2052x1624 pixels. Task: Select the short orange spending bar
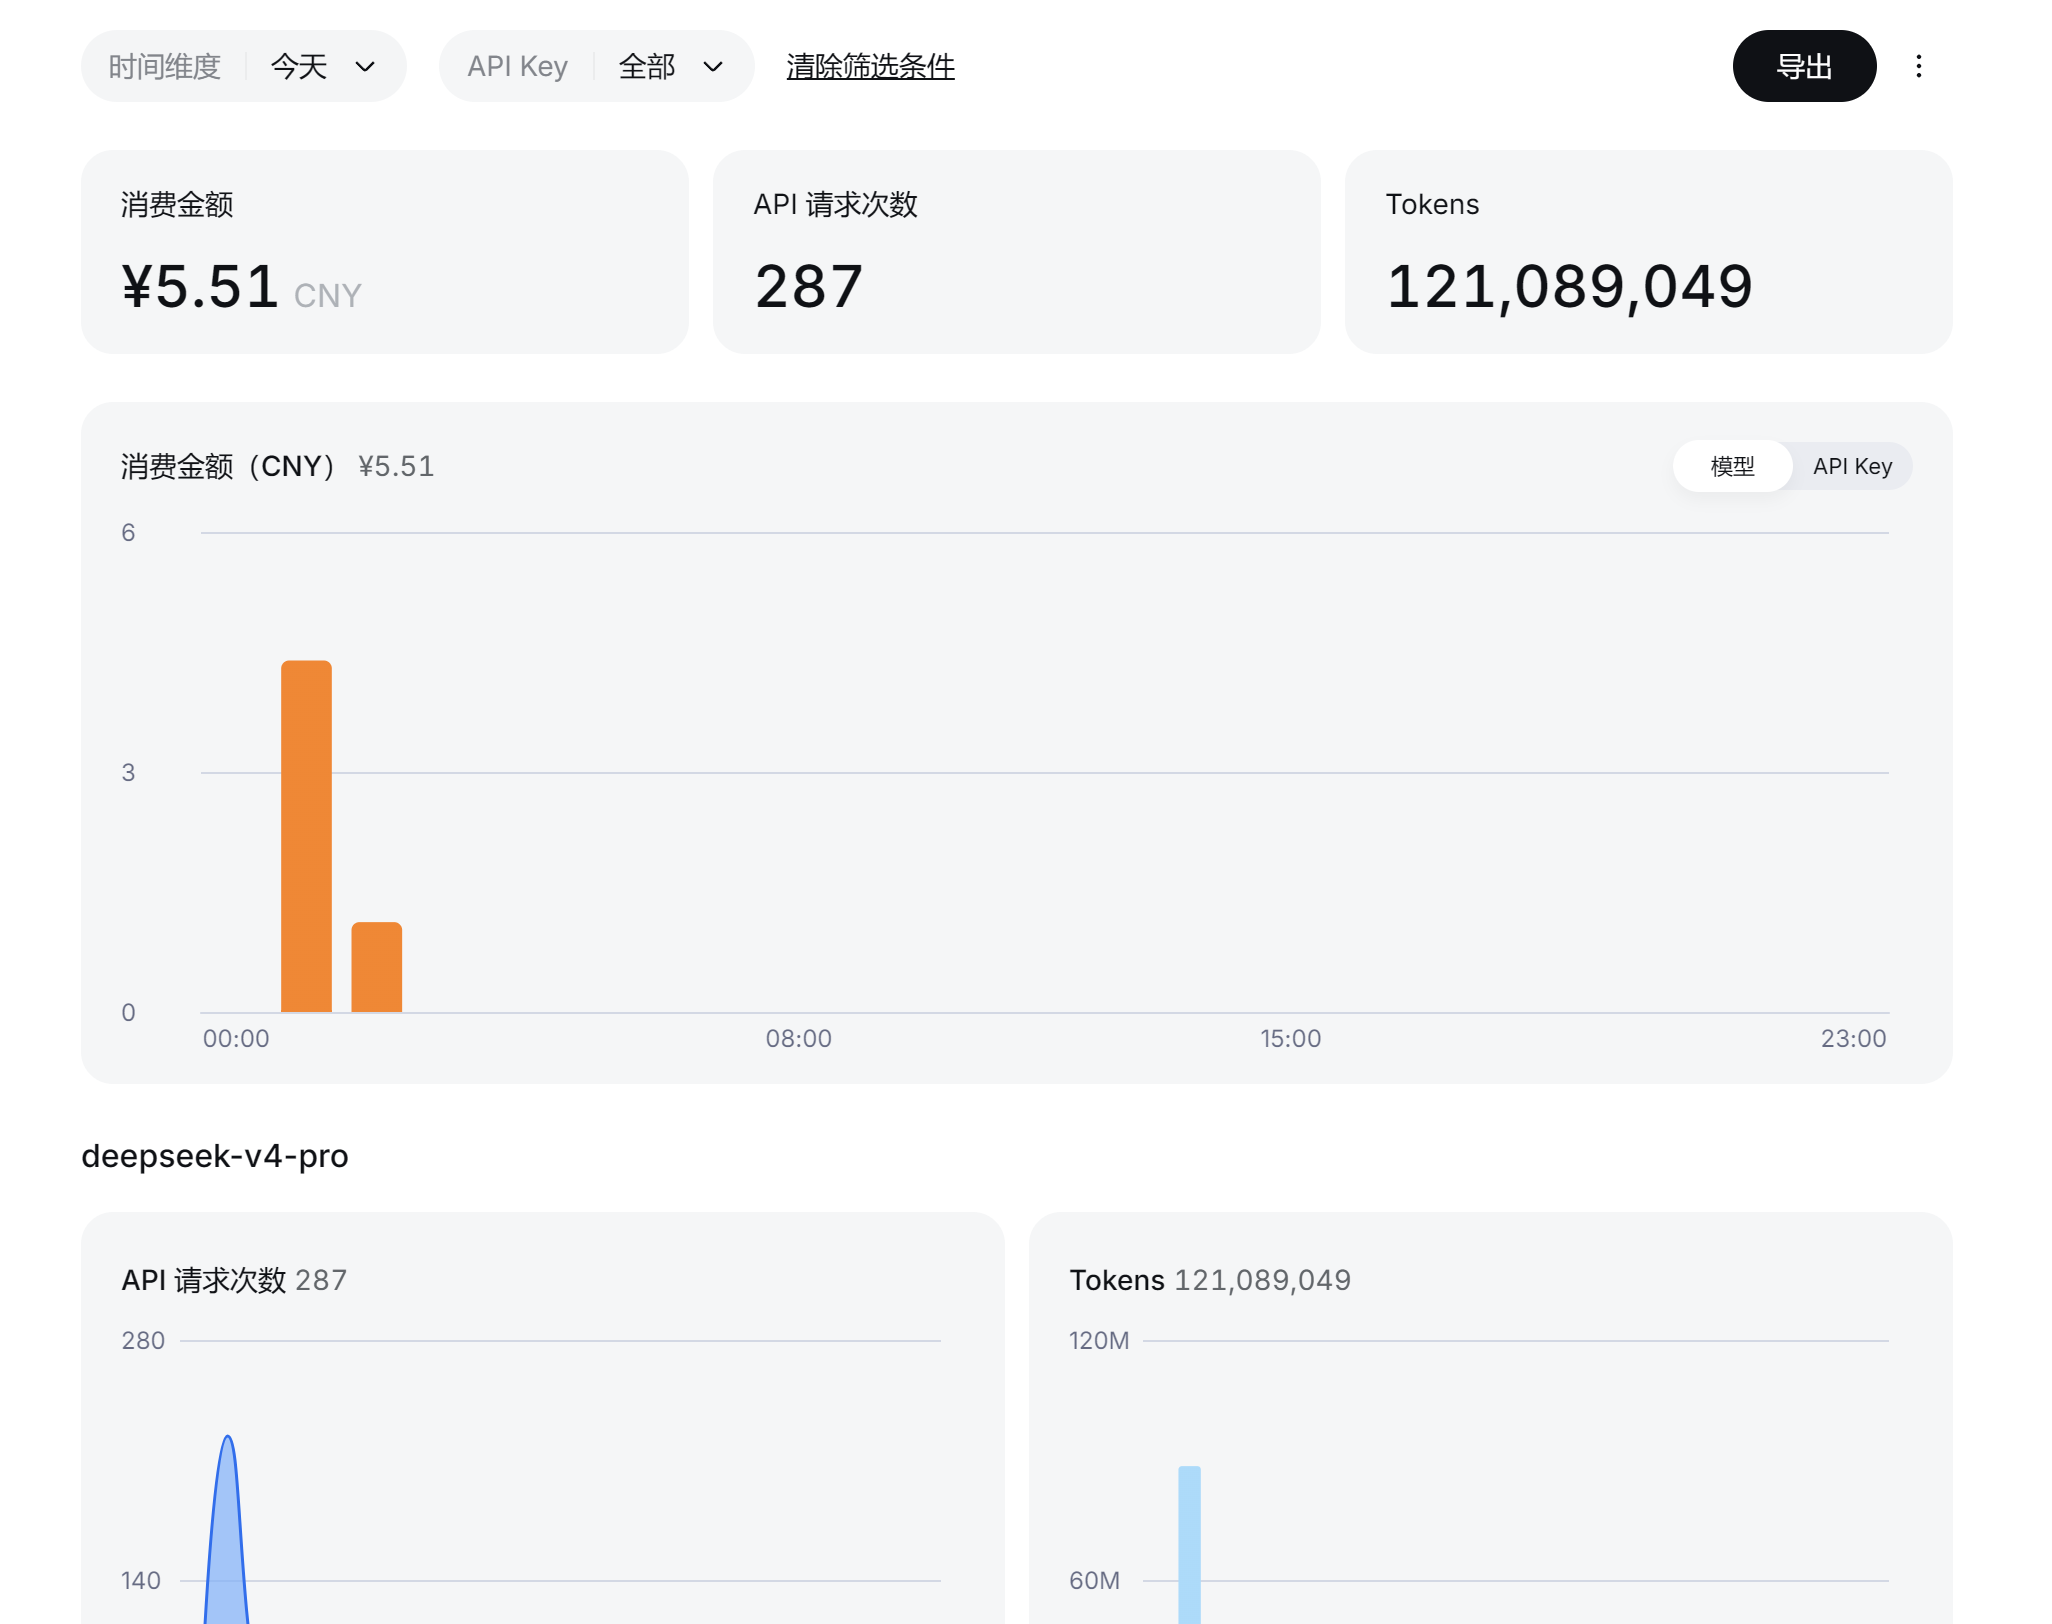376,967
